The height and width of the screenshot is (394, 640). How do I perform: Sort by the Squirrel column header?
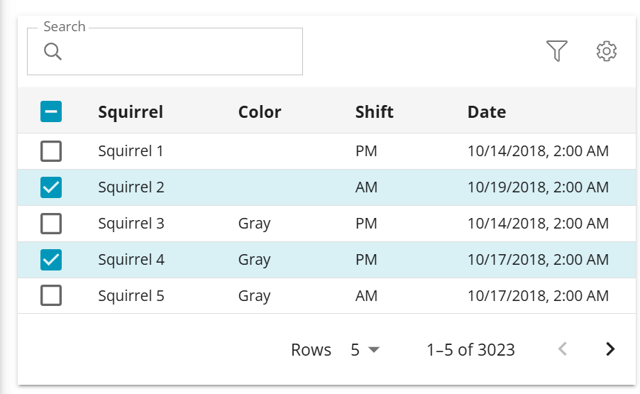pyautogui.click(x=131, y=112)
